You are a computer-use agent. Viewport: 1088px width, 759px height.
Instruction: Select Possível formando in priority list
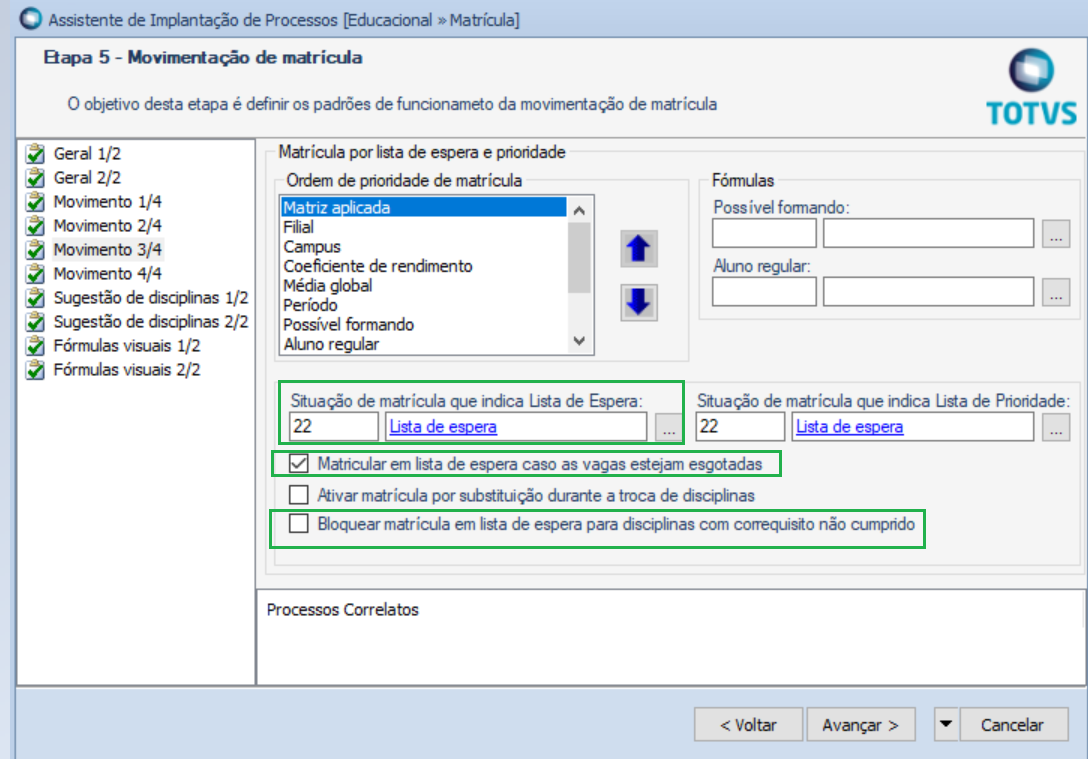point(423,324)
